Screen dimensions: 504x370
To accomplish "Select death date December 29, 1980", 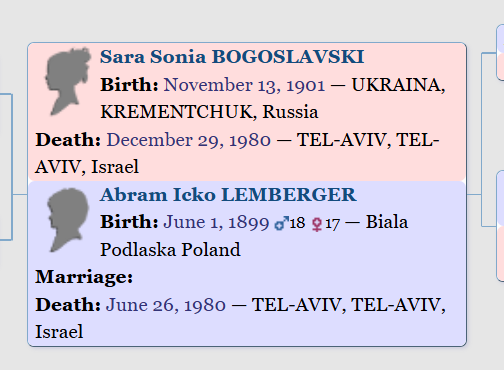I will point(188,140).
